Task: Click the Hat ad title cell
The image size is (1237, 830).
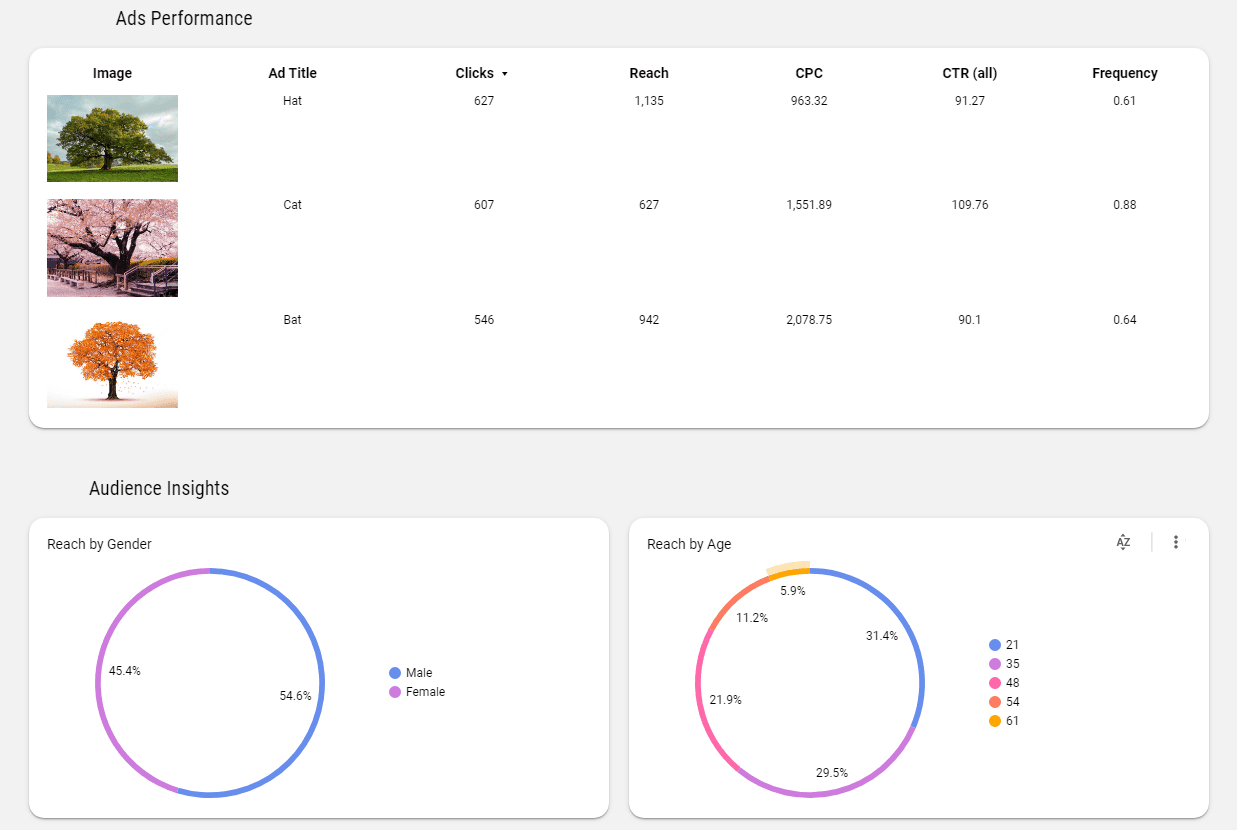Action: (292, 101)
